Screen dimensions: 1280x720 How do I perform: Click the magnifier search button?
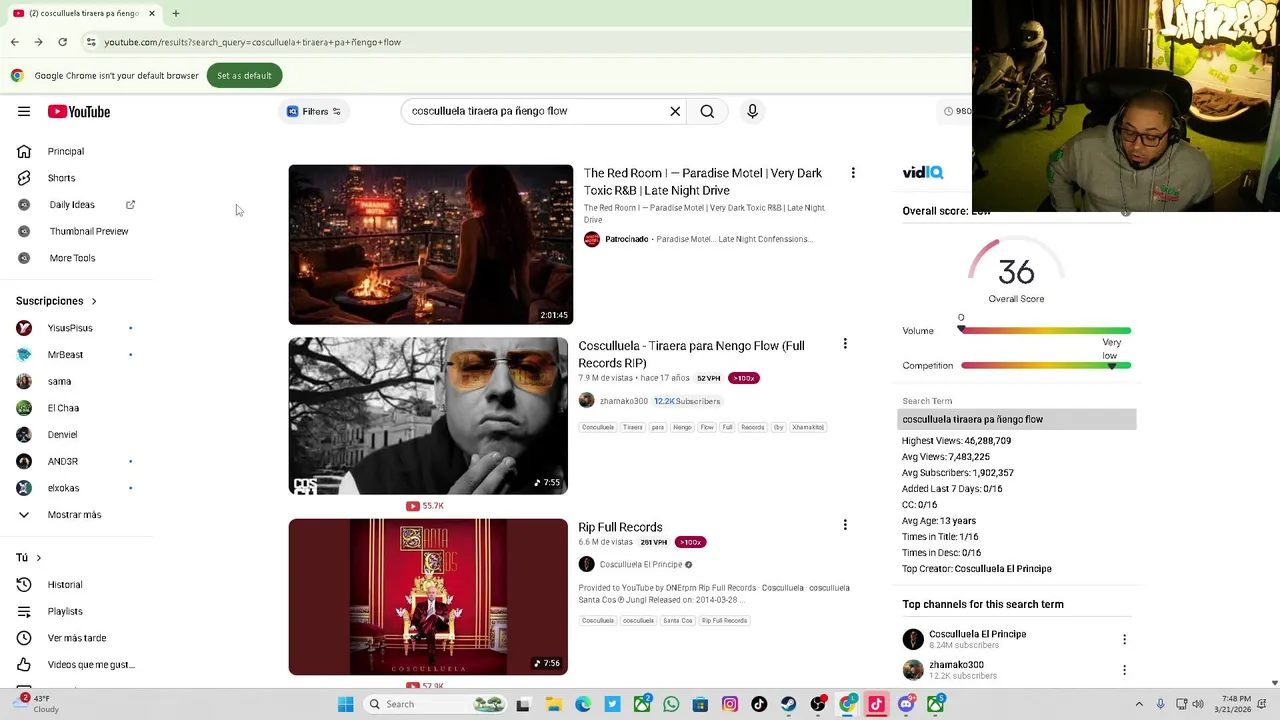707,111
